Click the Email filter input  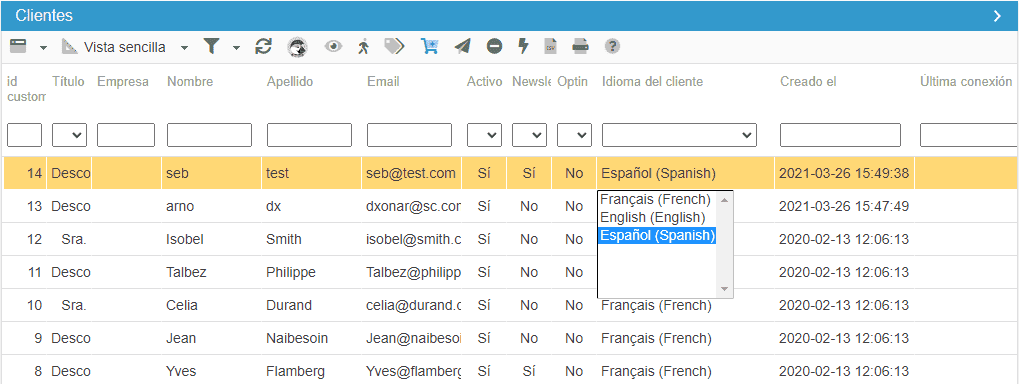(409, 135)
